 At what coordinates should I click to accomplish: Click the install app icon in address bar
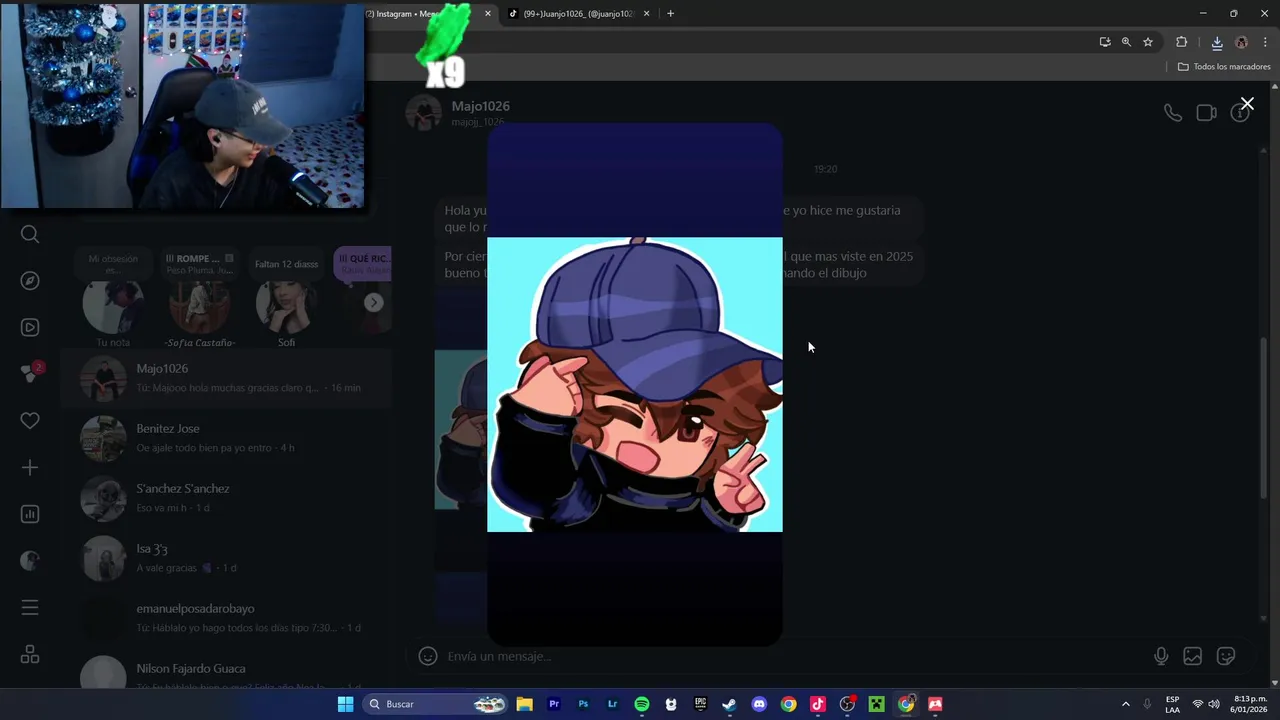(x=1105, y=42)
